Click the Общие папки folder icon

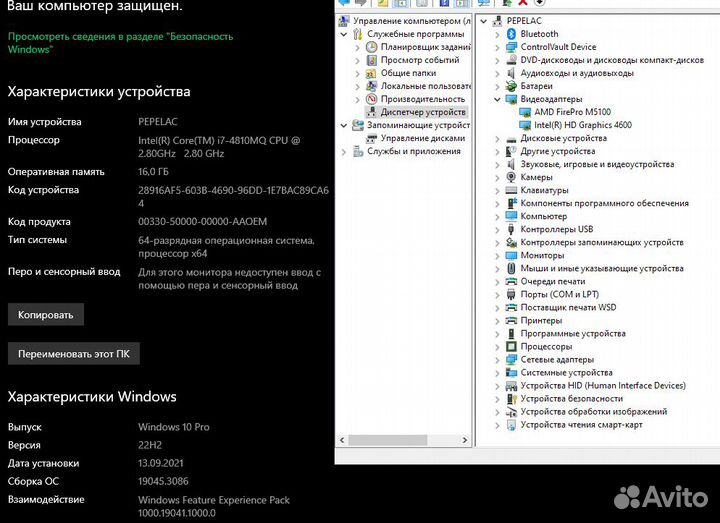coord(371,73)
